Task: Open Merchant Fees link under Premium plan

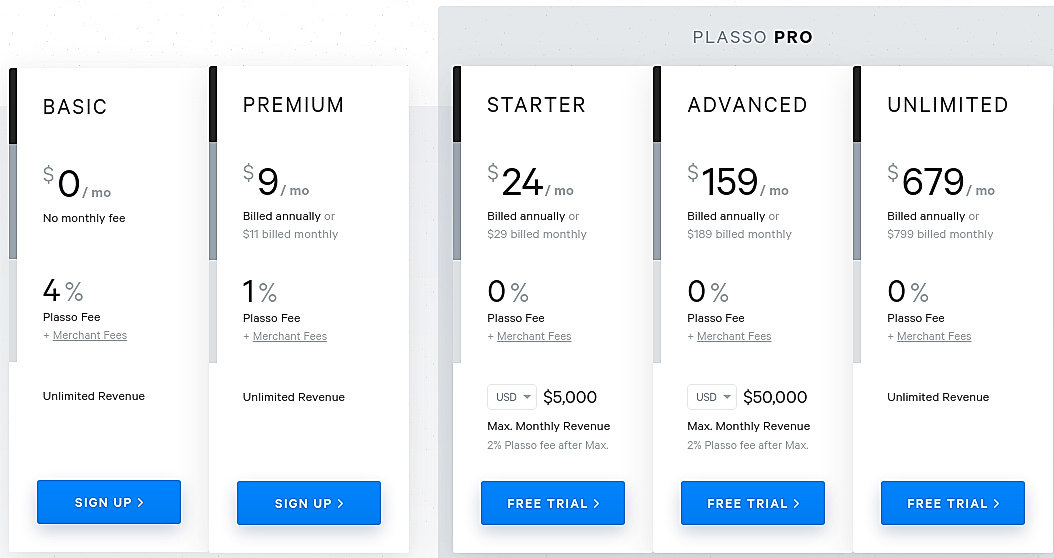Action: pyautogui.click(x=290, y=336)
